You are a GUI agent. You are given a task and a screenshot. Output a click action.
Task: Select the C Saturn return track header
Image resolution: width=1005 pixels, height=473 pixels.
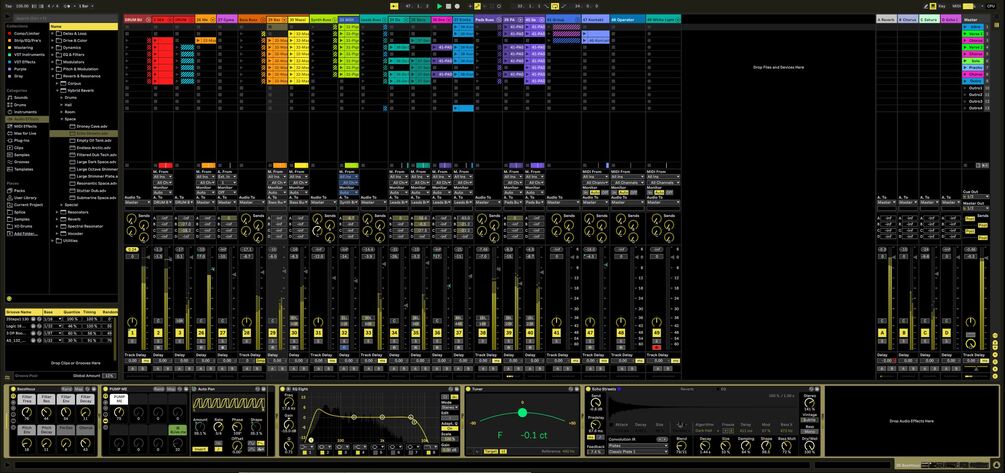(928, 20)
